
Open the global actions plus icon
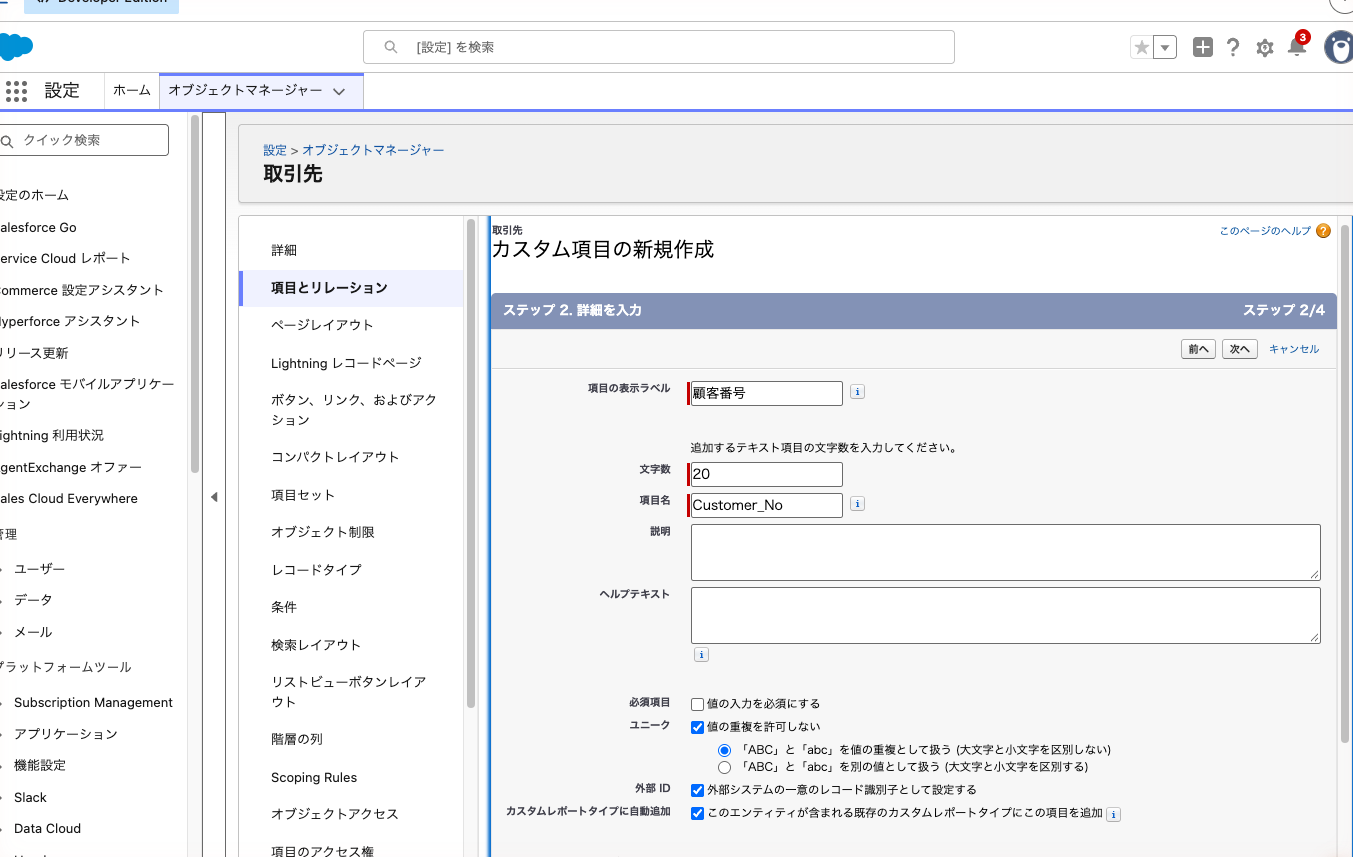pyautogui.click(x=1203, y=47)
